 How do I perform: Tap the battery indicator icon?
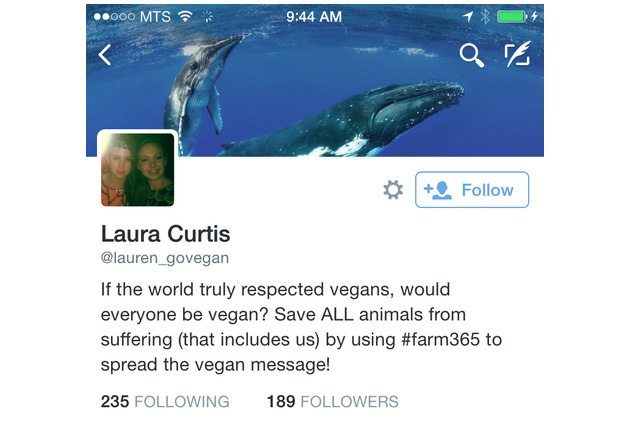[x=512, y=16]
